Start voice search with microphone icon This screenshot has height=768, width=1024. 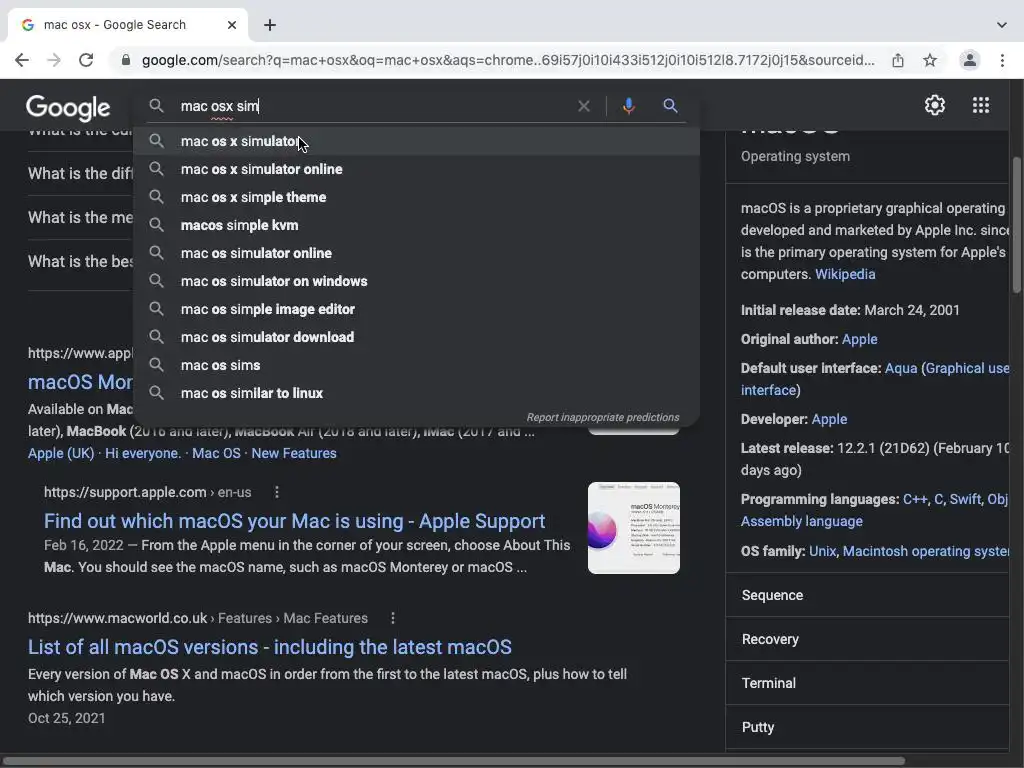pyautogui.click(x=628, y=106)
